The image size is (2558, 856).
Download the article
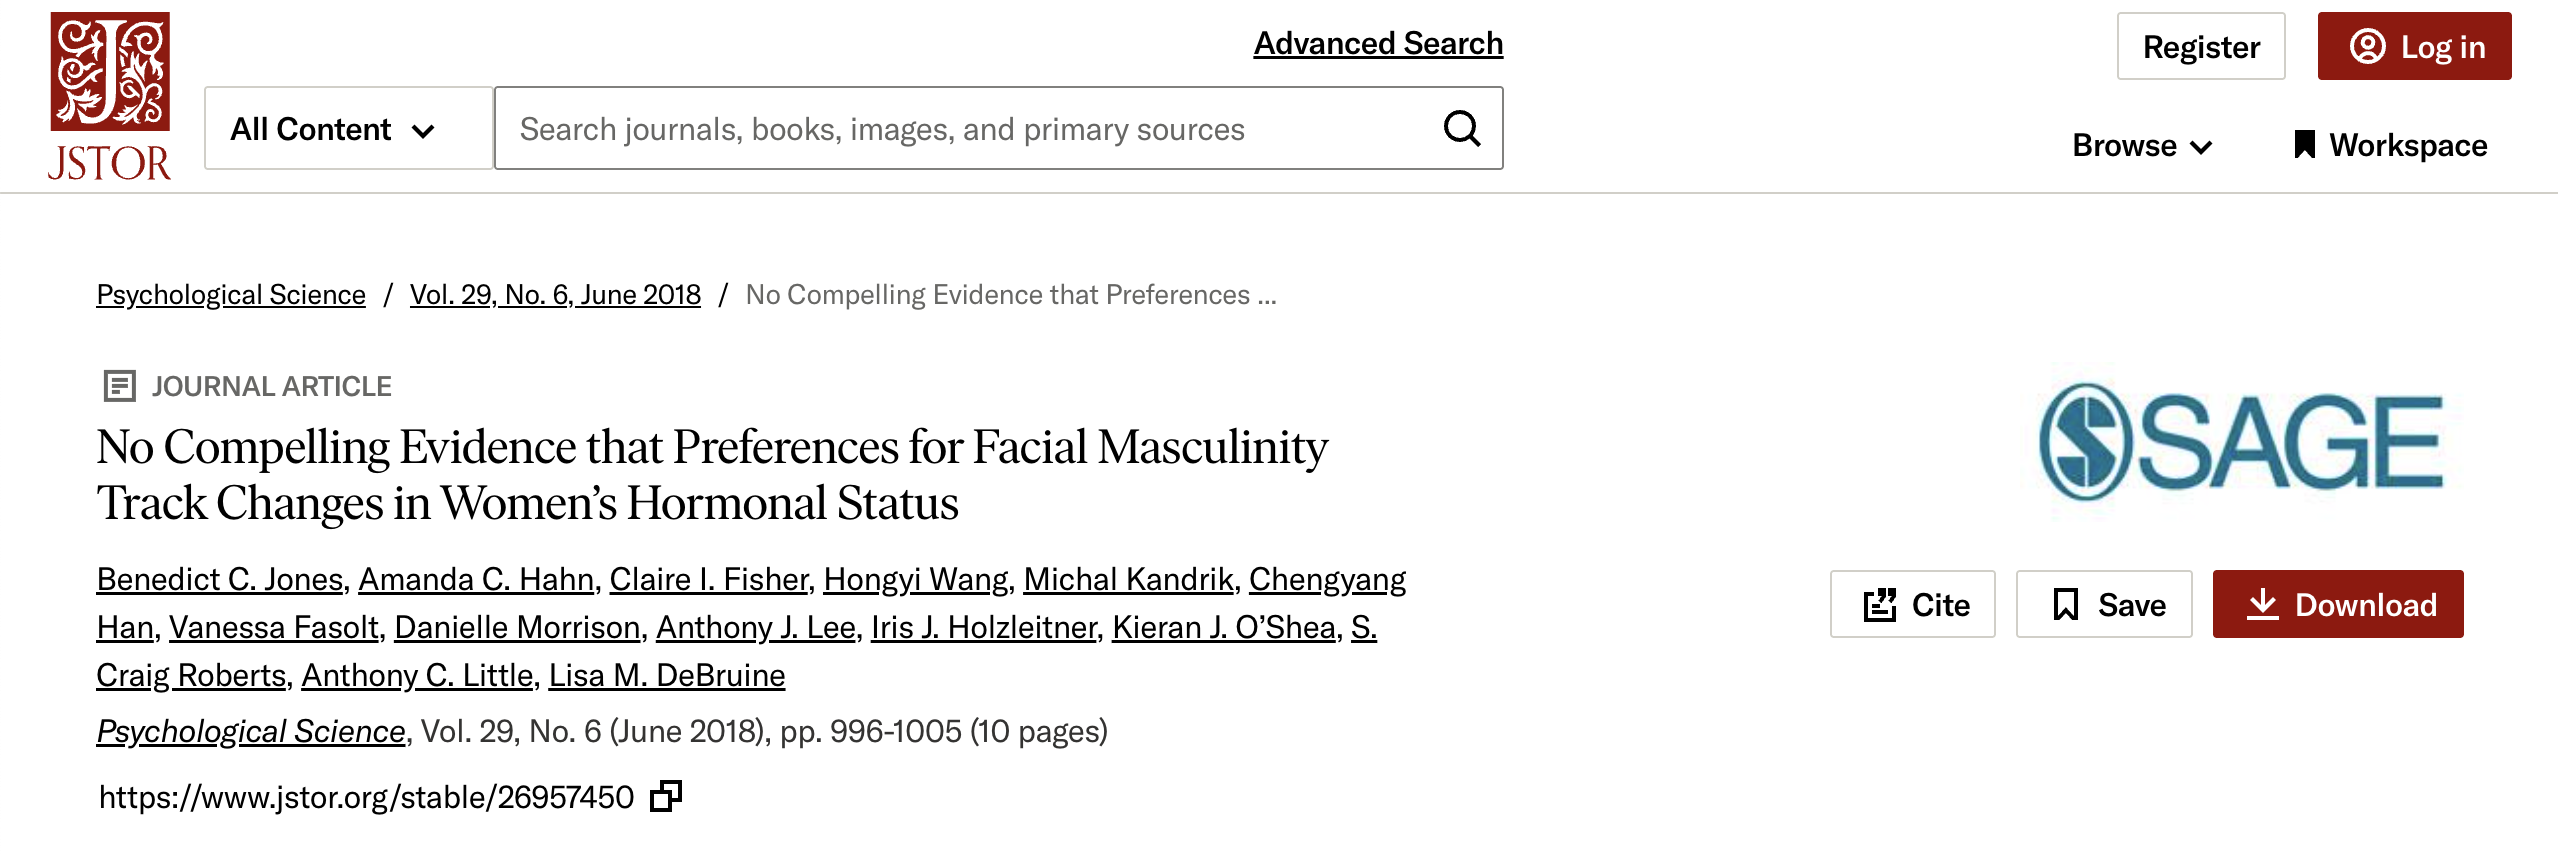[2337, 604]
